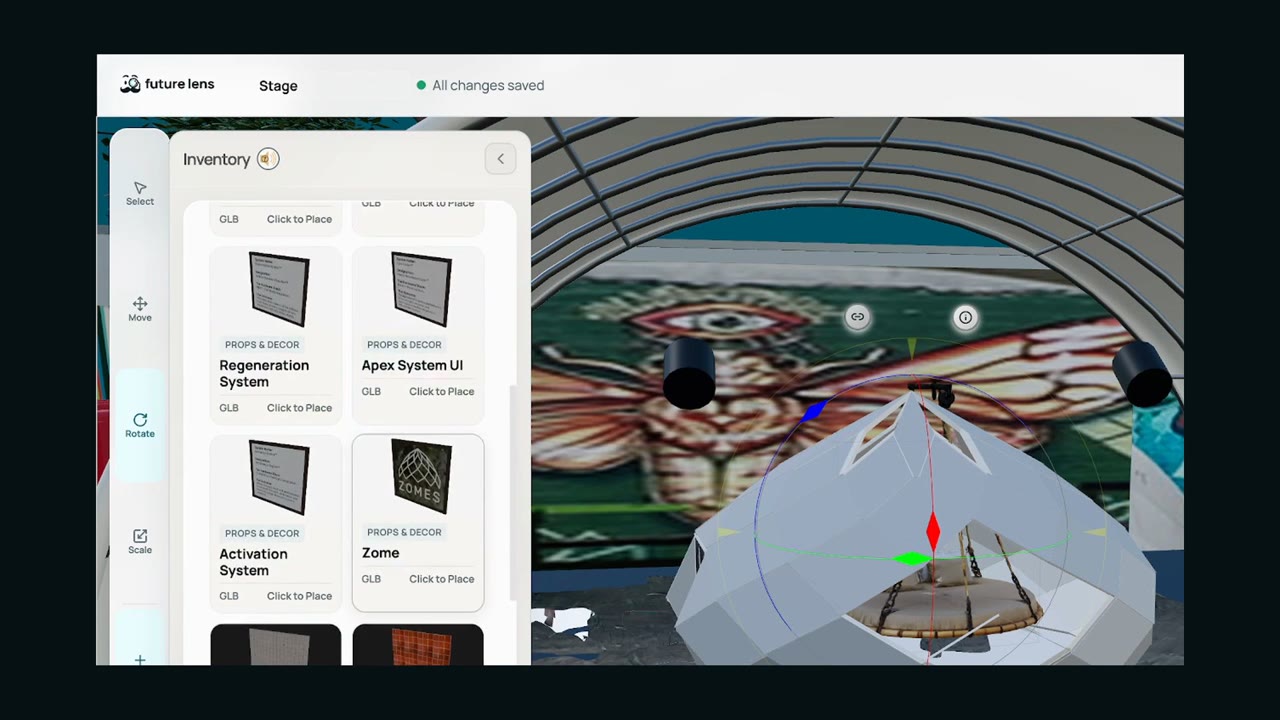This screenshot has height=720, width=1280.
Task: Click to Place Activation System
Action: point(299,596)
